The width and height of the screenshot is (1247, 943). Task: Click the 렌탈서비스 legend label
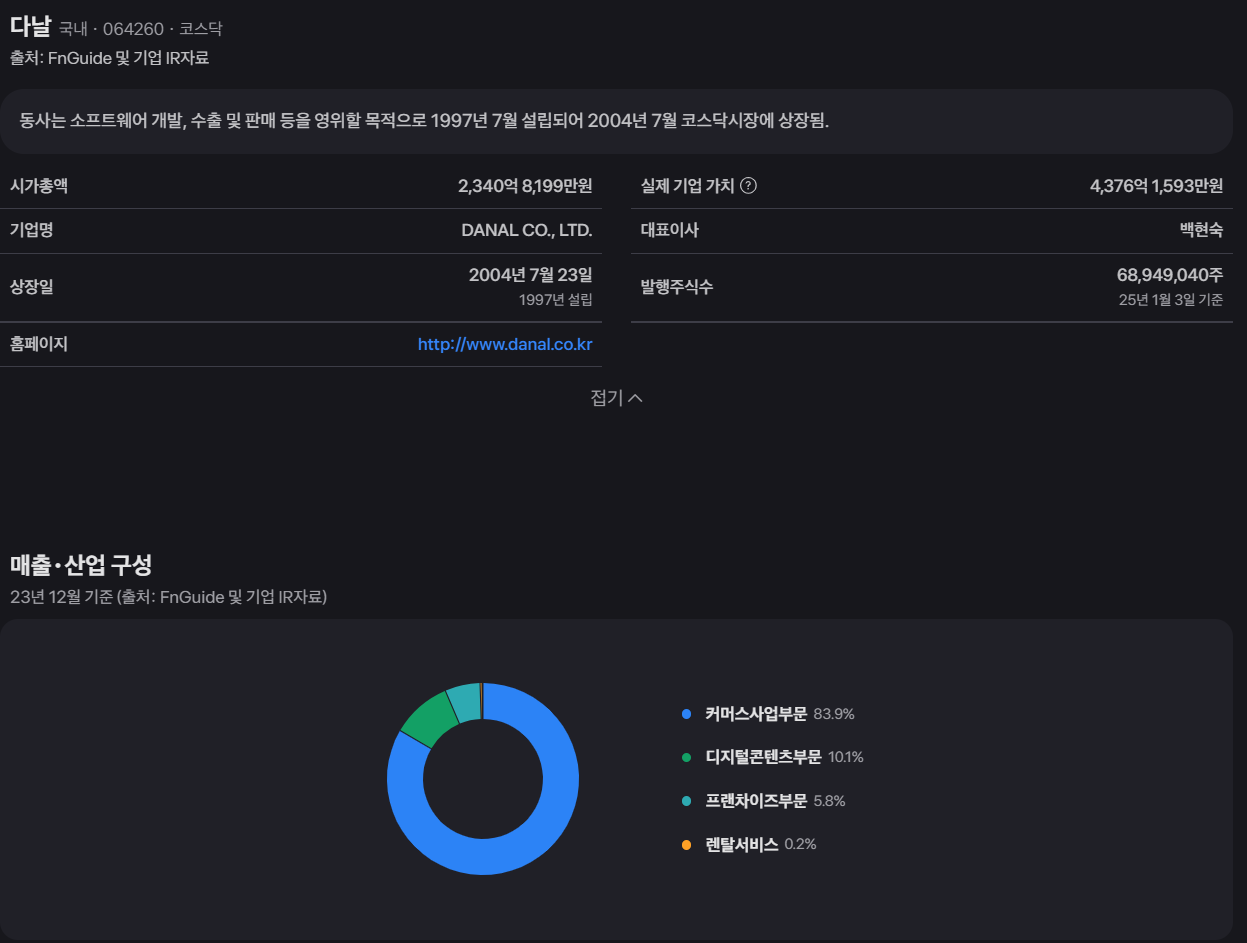tap(741, 844)
